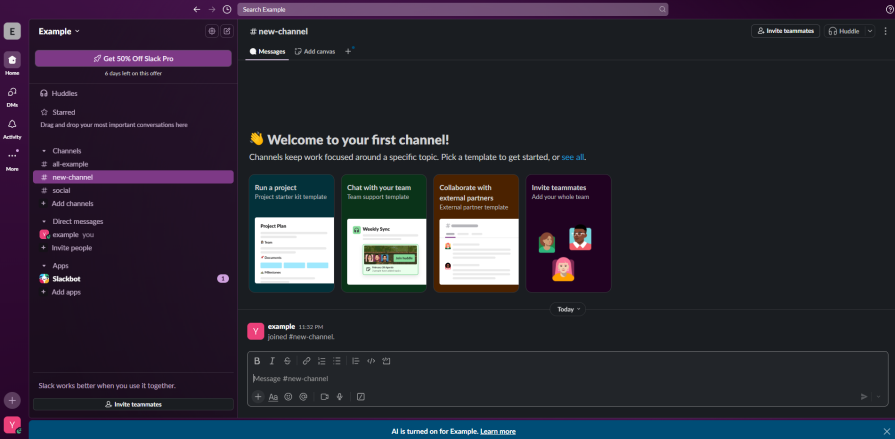Click Invite people in sidebar

pyautogui.click(x=134, y=248)
